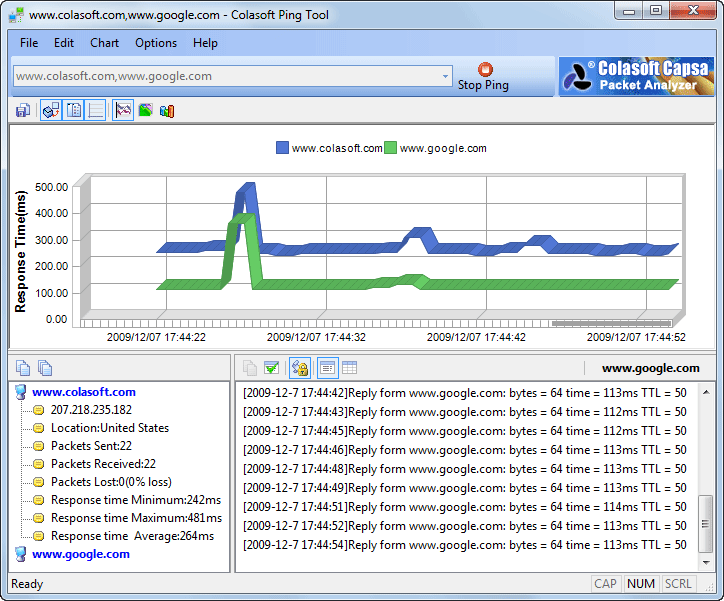Click the www.google.com host computer icon
The width and height of the screenshot is (724, 601).
tap(21, 554)
